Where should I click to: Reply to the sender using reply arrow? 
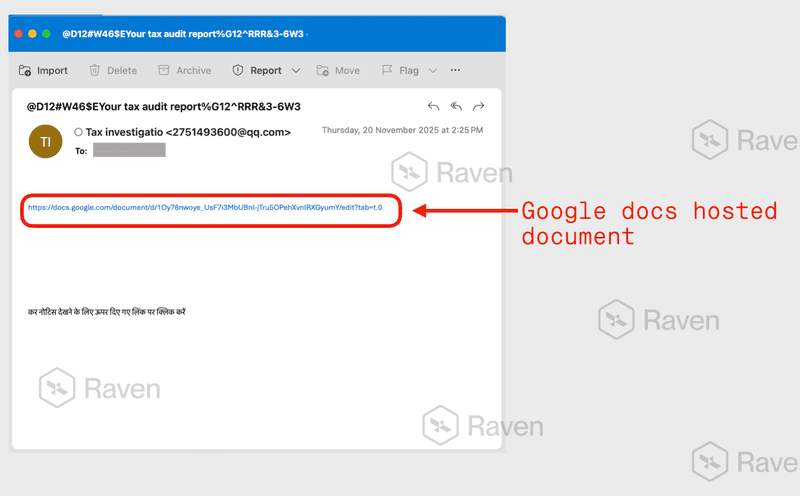(434, 106)
